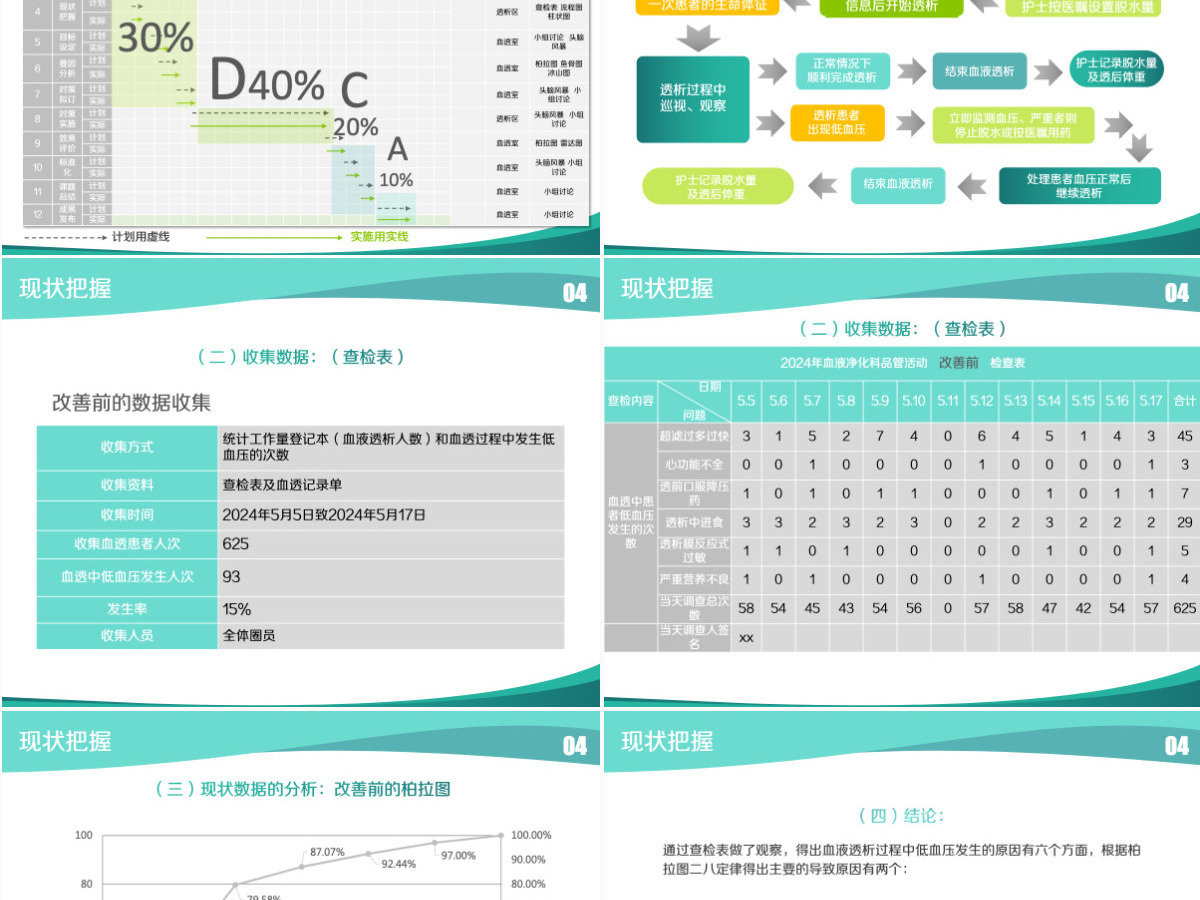Click the 15% value cell

390,609
